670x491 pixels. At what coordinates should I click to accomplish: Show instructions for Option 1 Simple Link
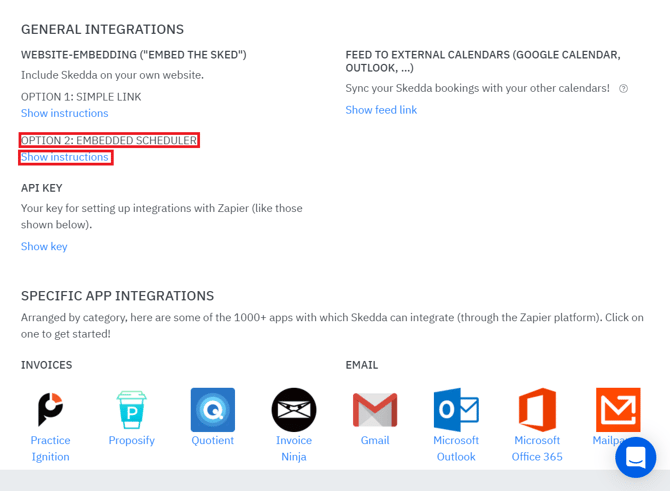[x=65, y=113]
